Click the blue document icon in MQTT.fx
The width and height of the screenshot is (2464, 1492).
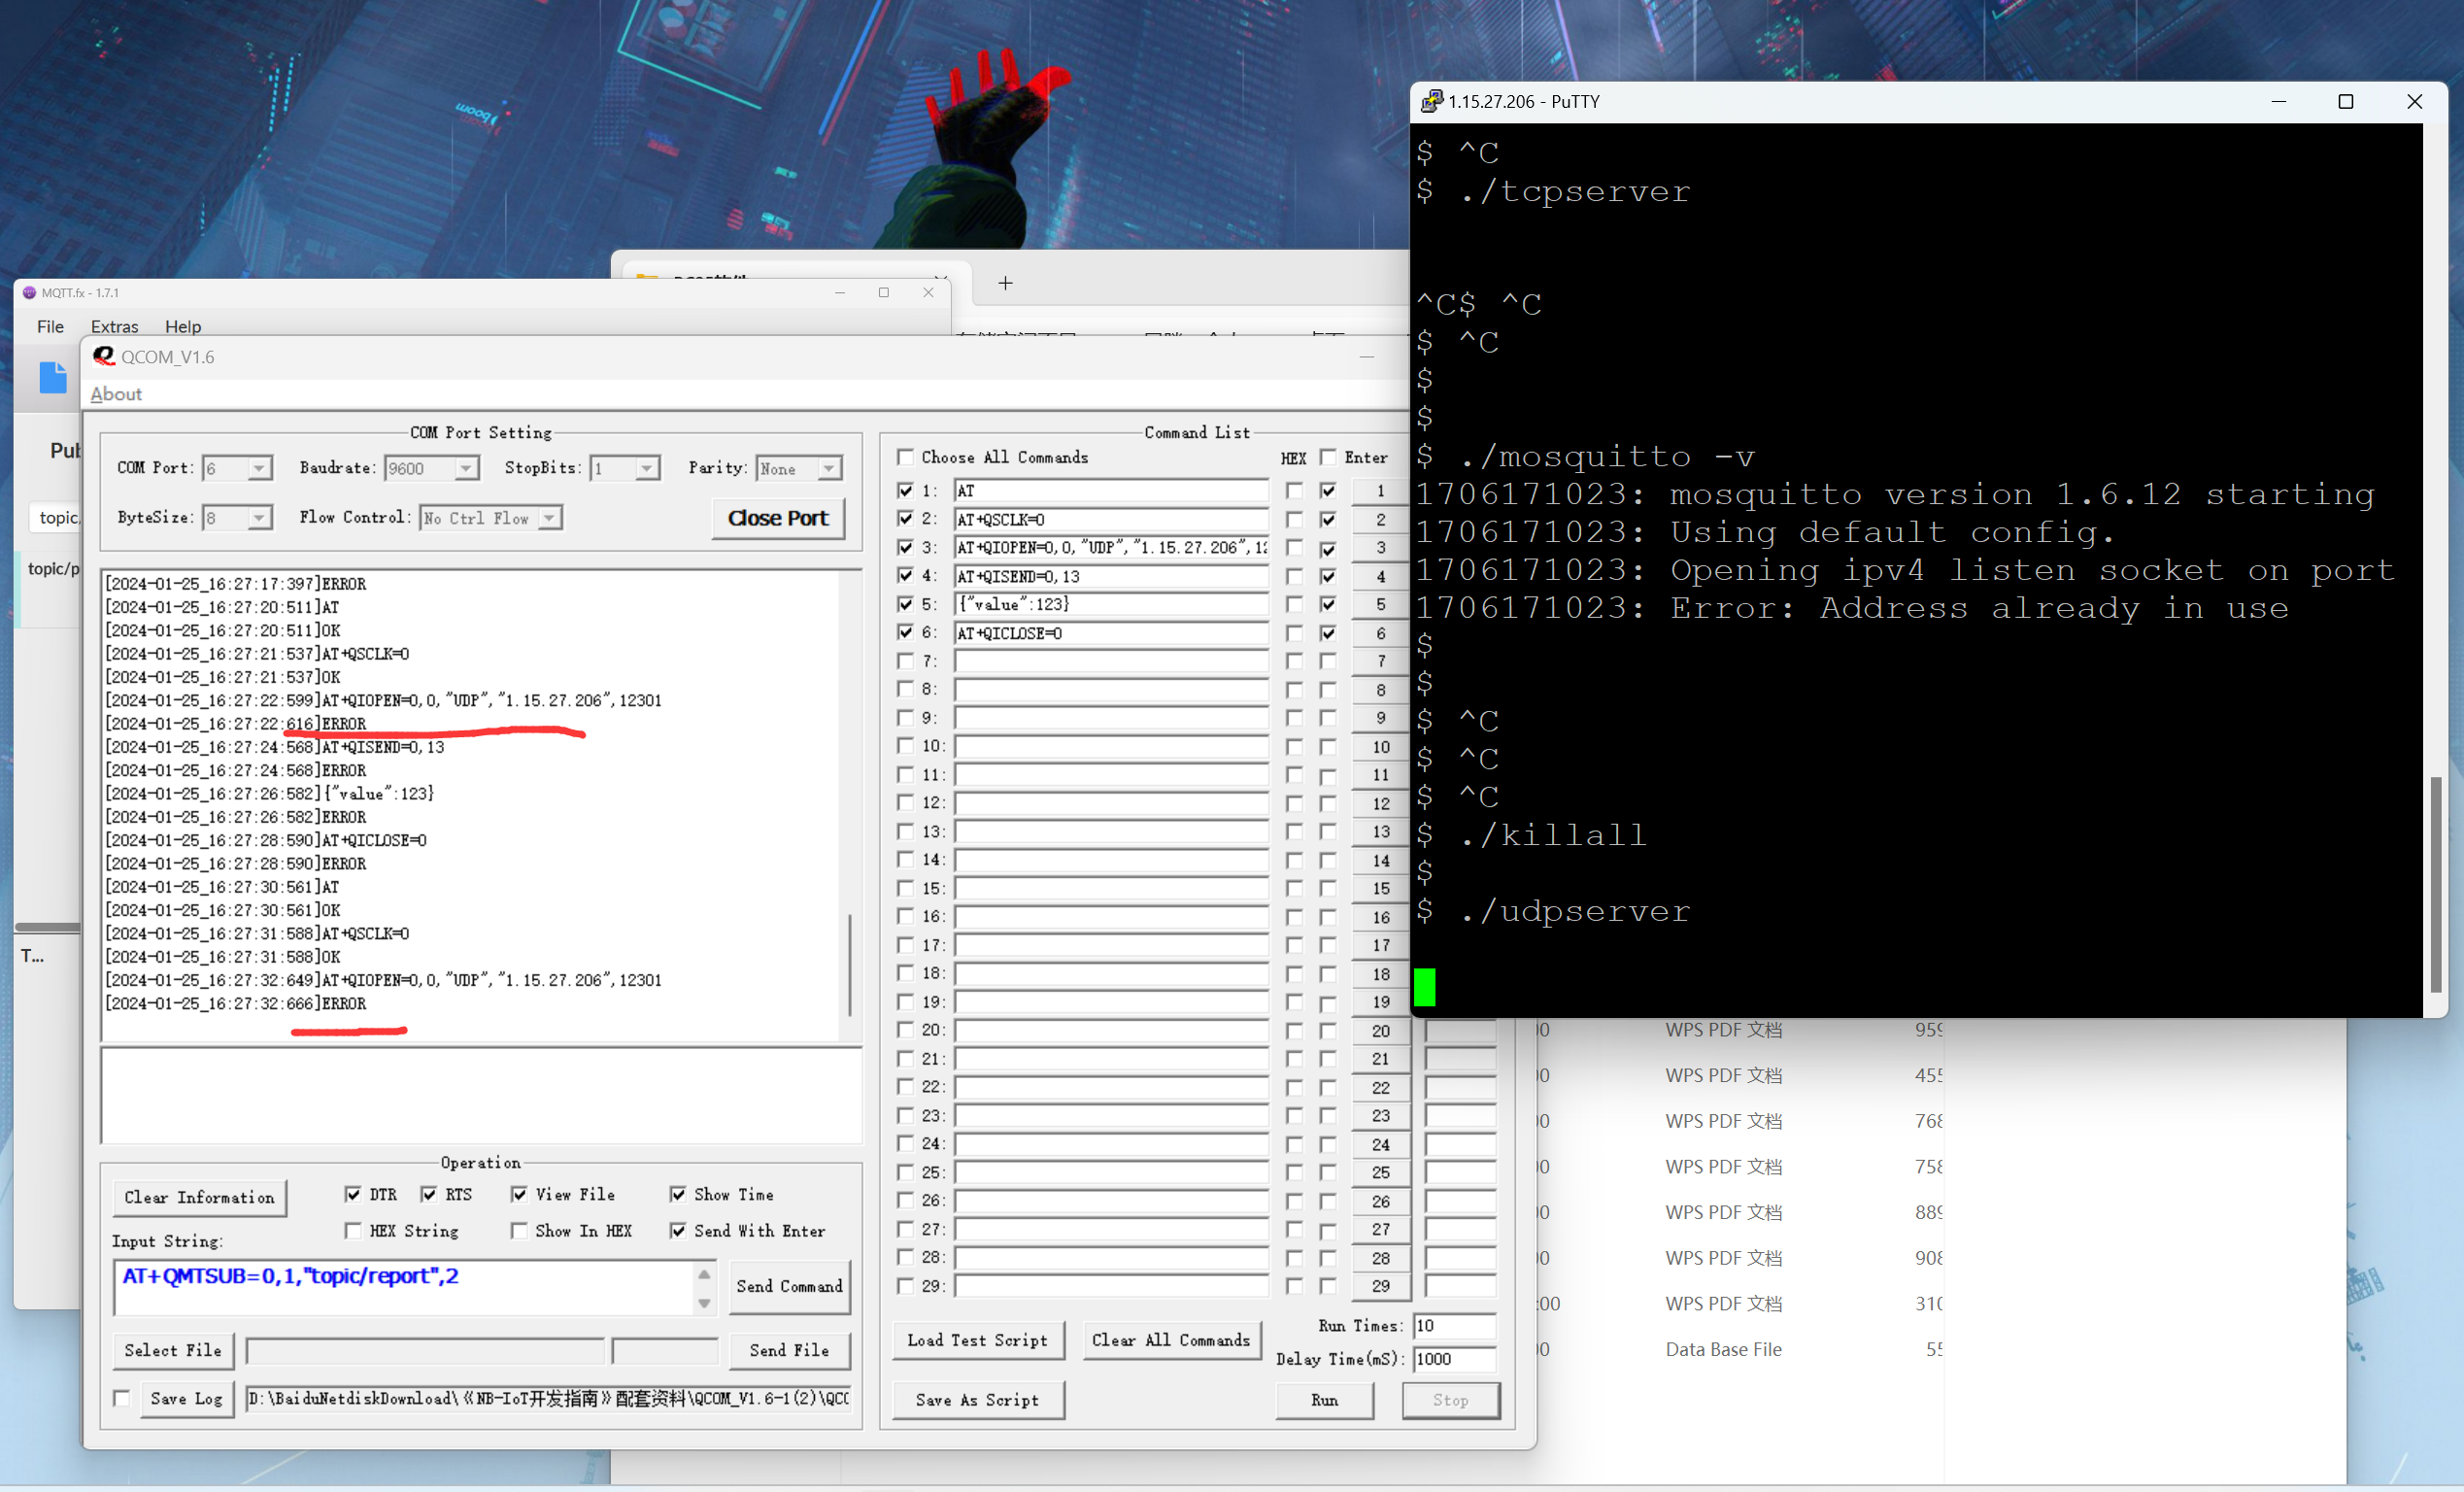[x=53, y=378]
